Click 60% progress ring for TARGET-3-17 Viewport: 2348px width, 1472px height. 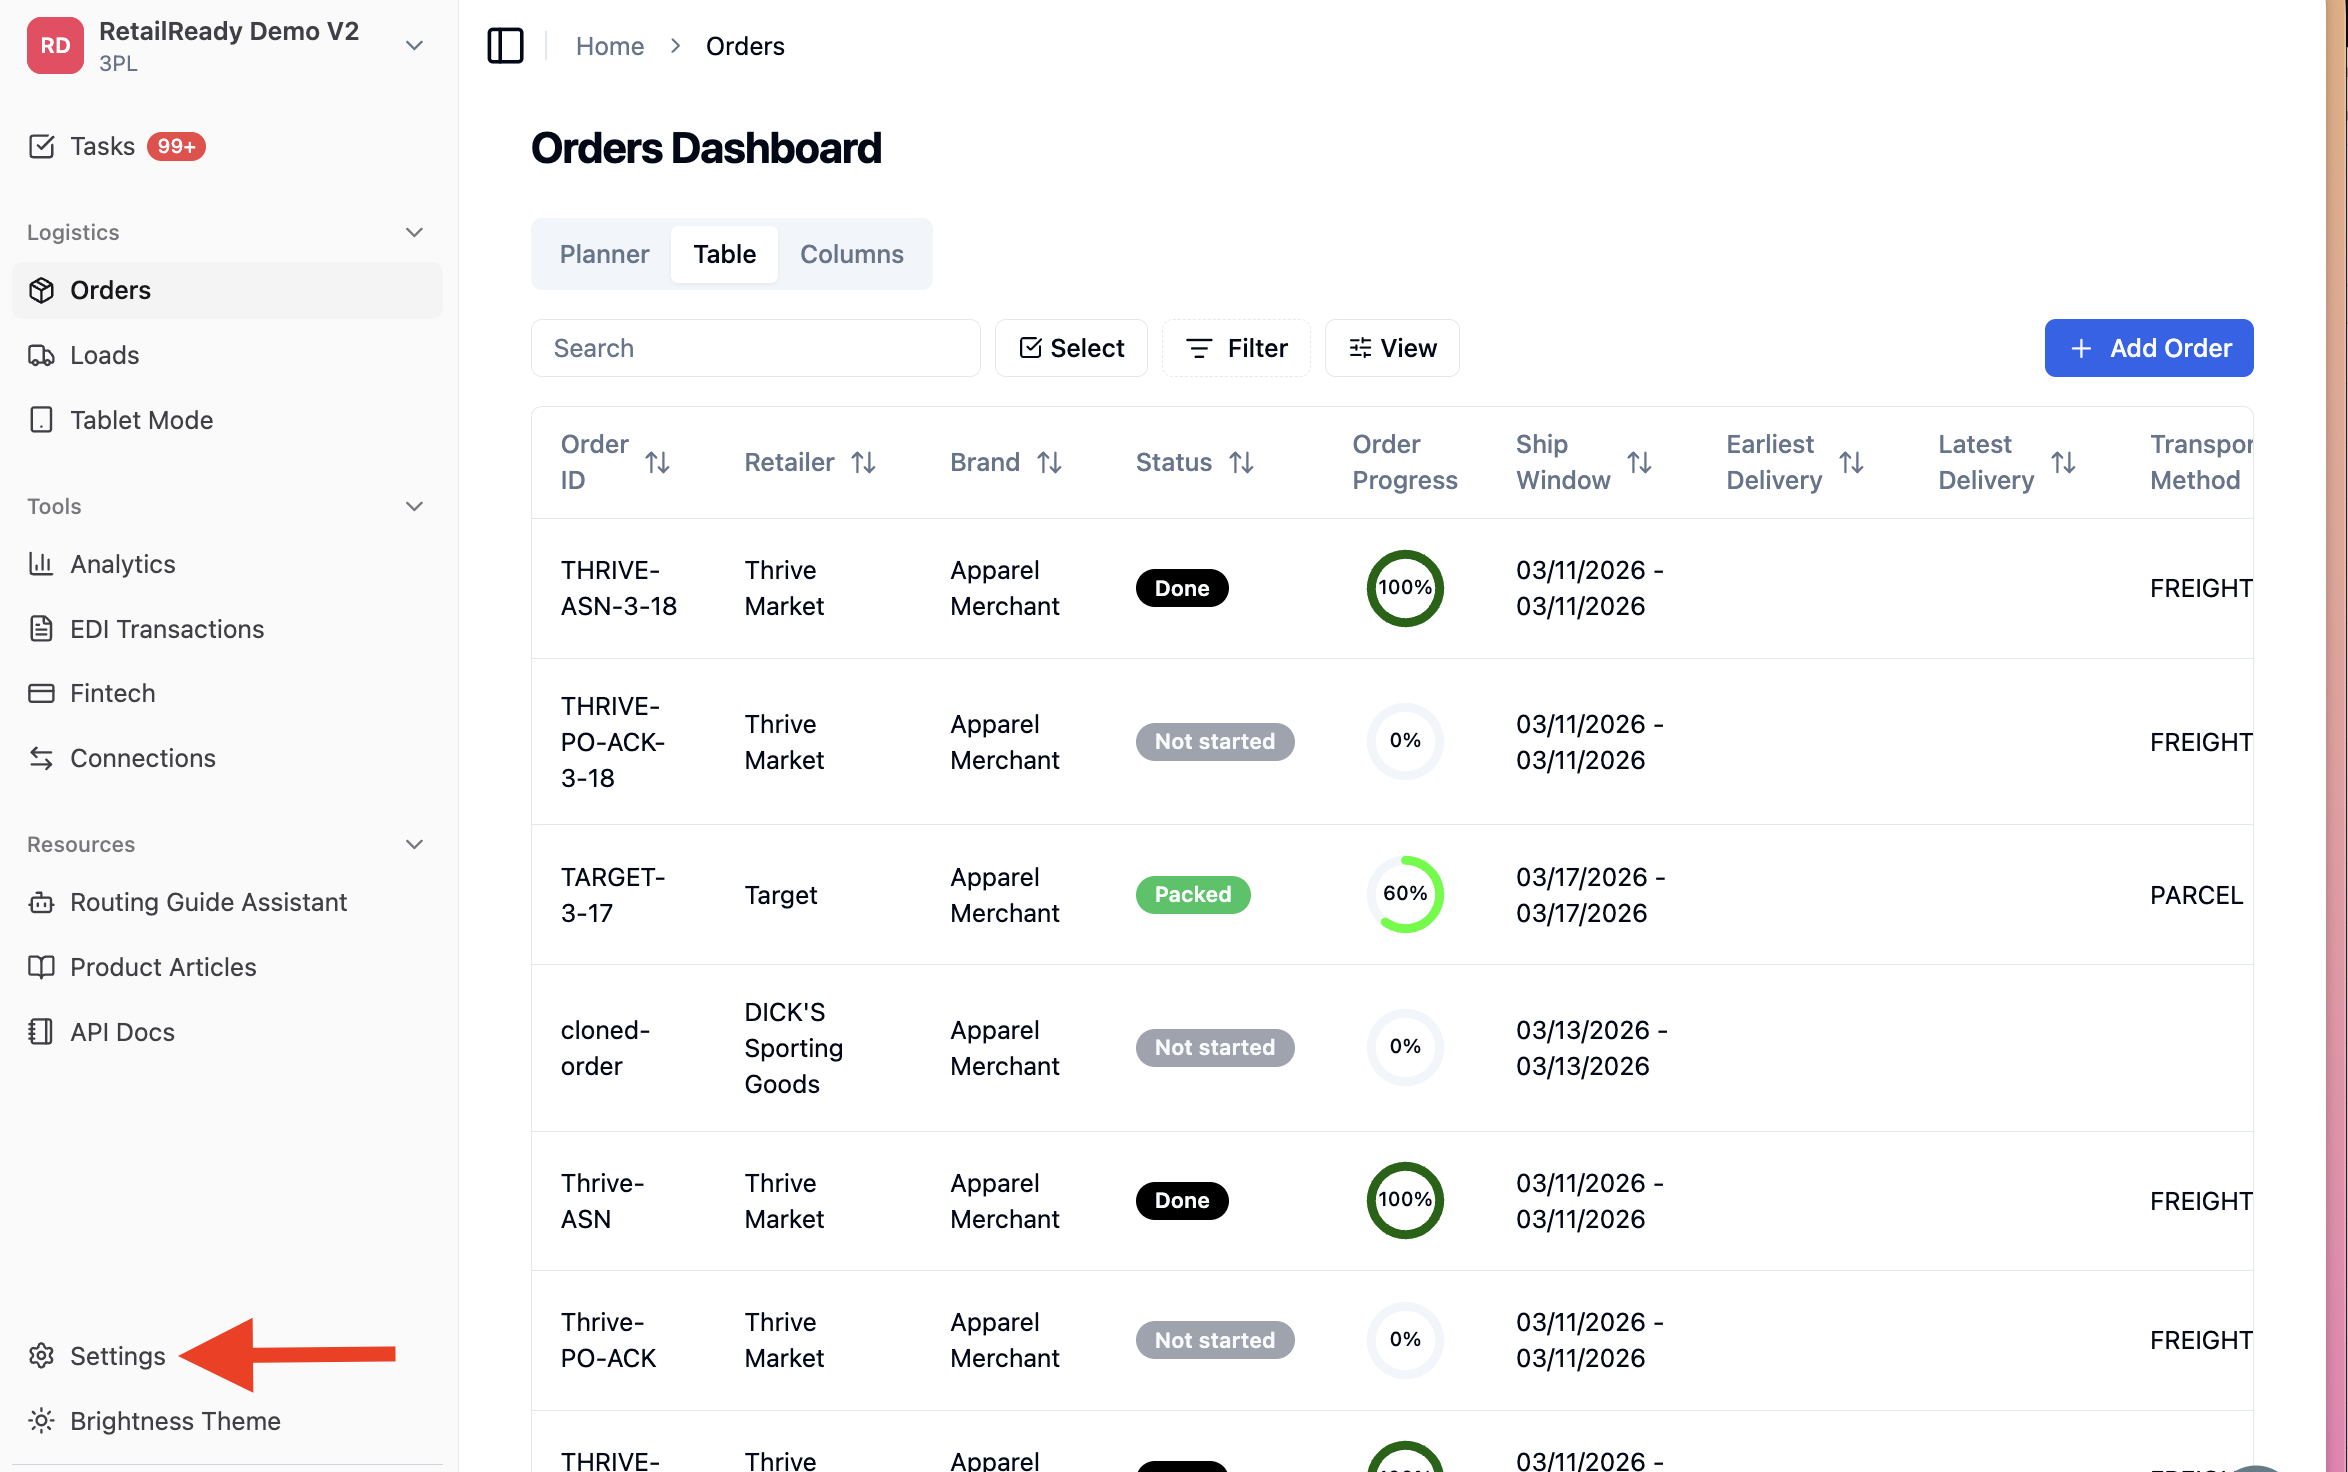1405,894
